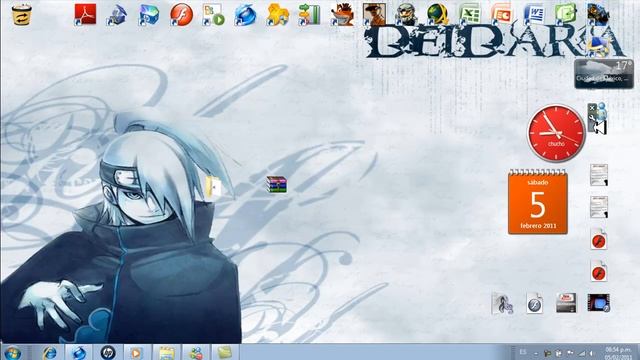Image resolution: width=640 pixels, height=360 pixels.
Task: Close the clock gadget with its X
Action: (x=592, y=108)
